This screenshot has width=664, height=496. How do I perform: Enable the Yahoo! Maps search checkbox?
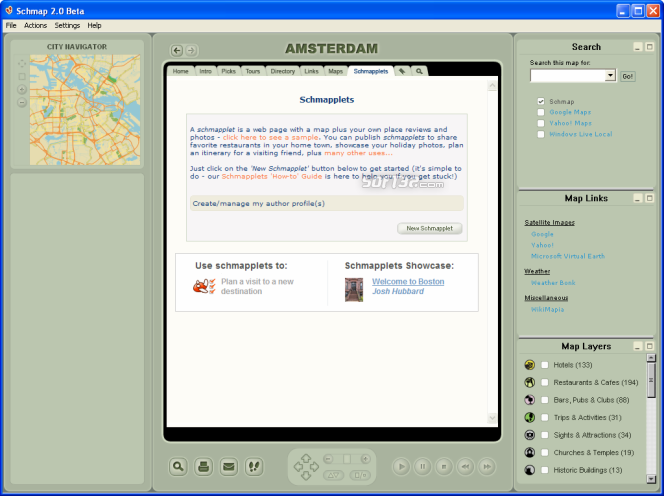[x=541, y=123]
